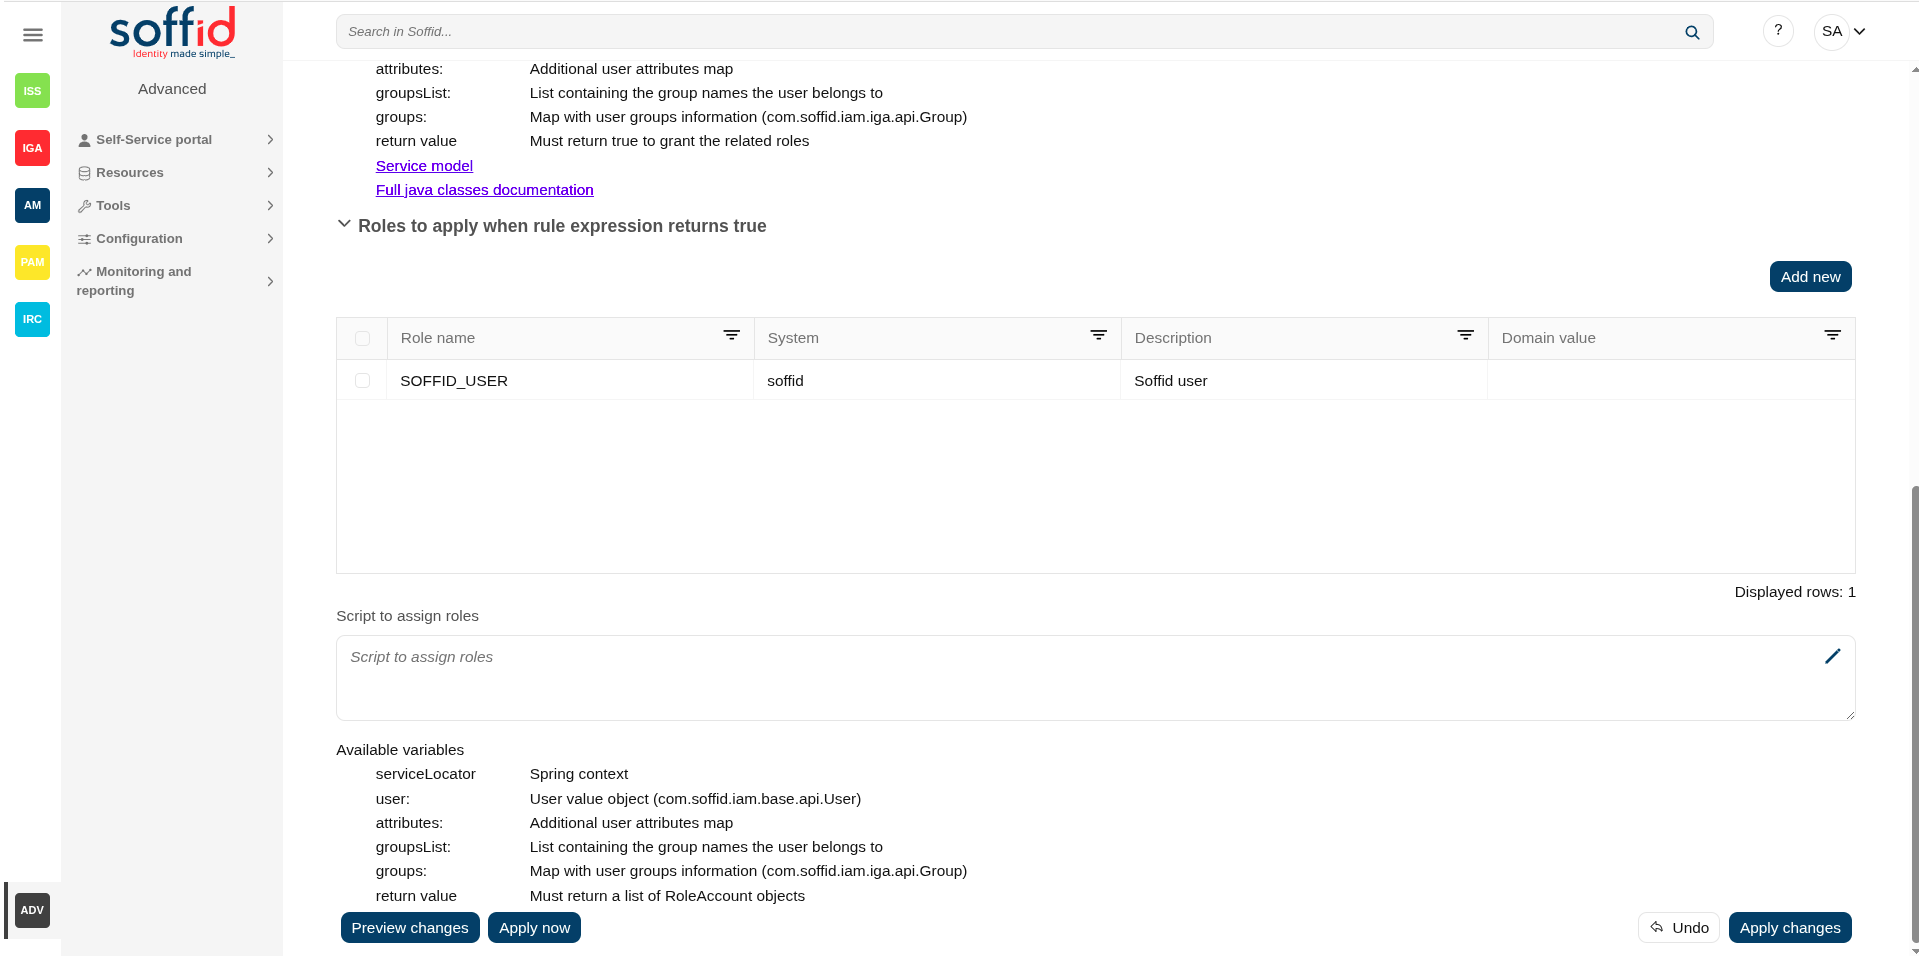Viewport: 1919px width, 956px height.
Task: Expand the Tools menu chevron
Action: point(270,206)
